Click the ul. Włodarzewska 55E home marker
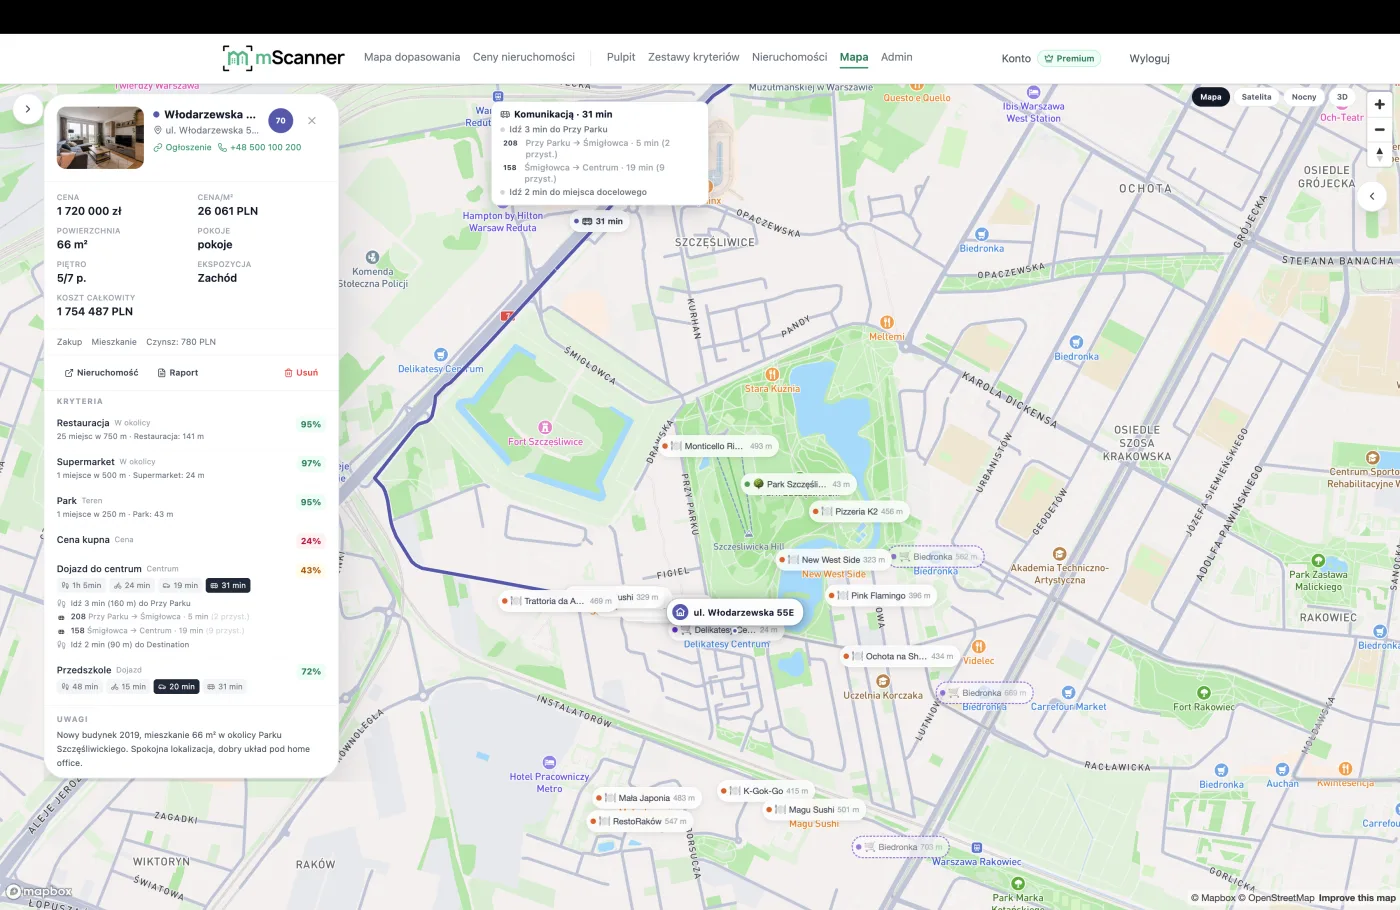Image resolution: width=1400 pixels, height=910 pixels. 735,612
